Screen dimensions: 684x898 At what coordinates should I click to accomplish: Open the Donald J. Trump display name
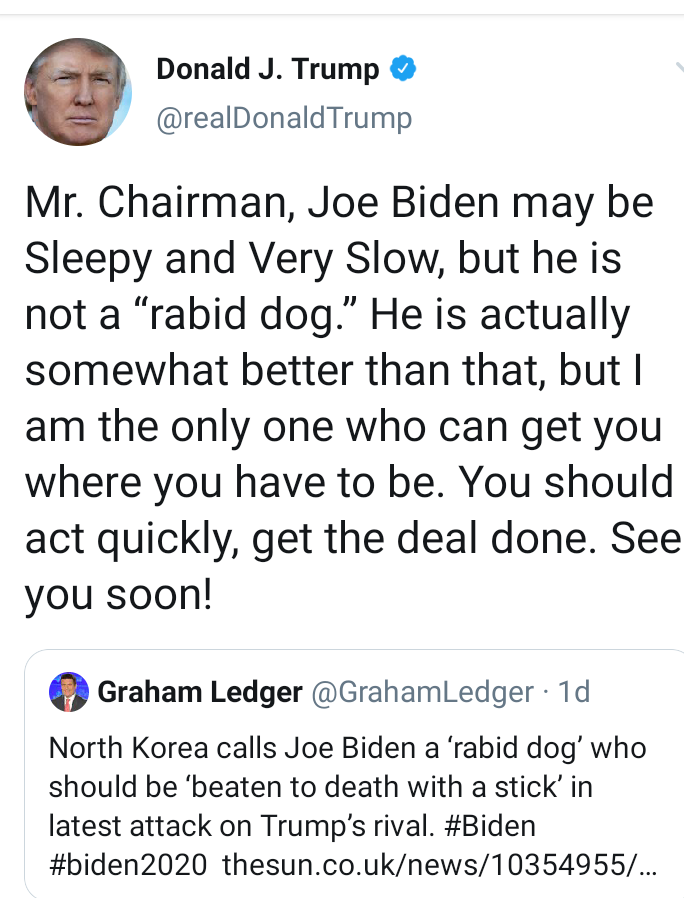[x=268, y=69]
